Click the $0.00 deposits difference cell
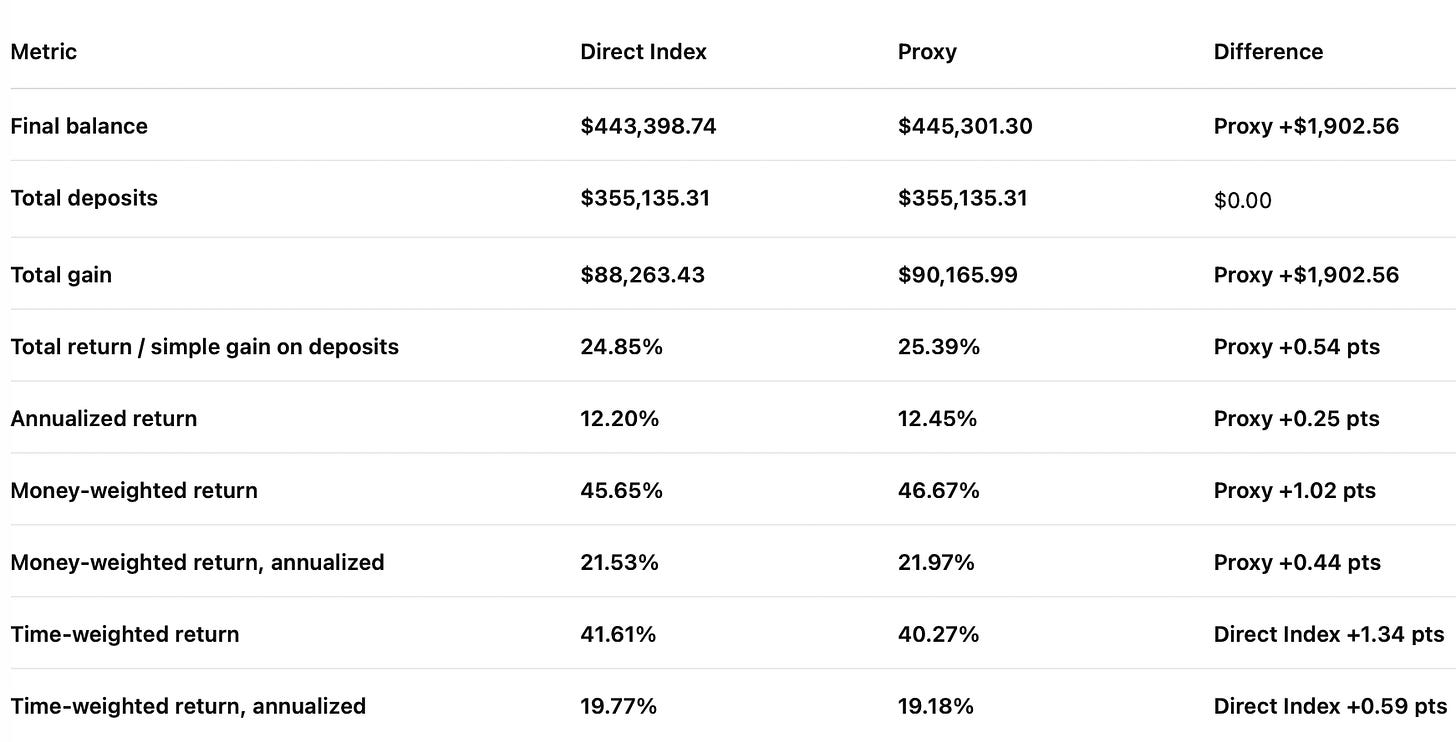The width and height of the screenshot is (1456, 742). click(1243, 200)
